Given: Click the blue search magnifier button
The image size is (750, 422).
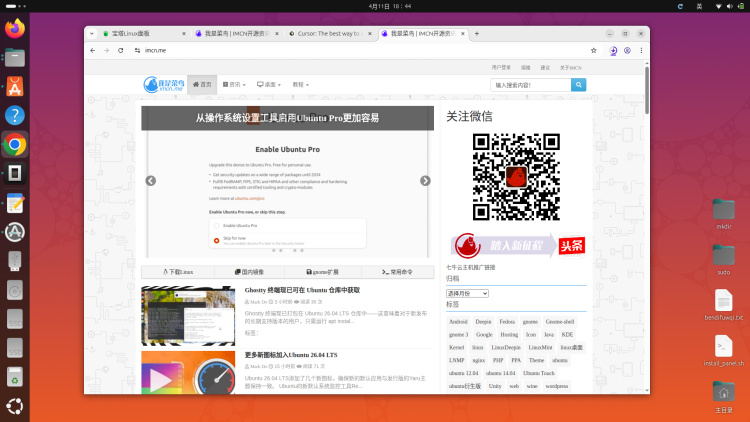Looking at the screenshot, I should pyautogui.click(x=578, y=85).
